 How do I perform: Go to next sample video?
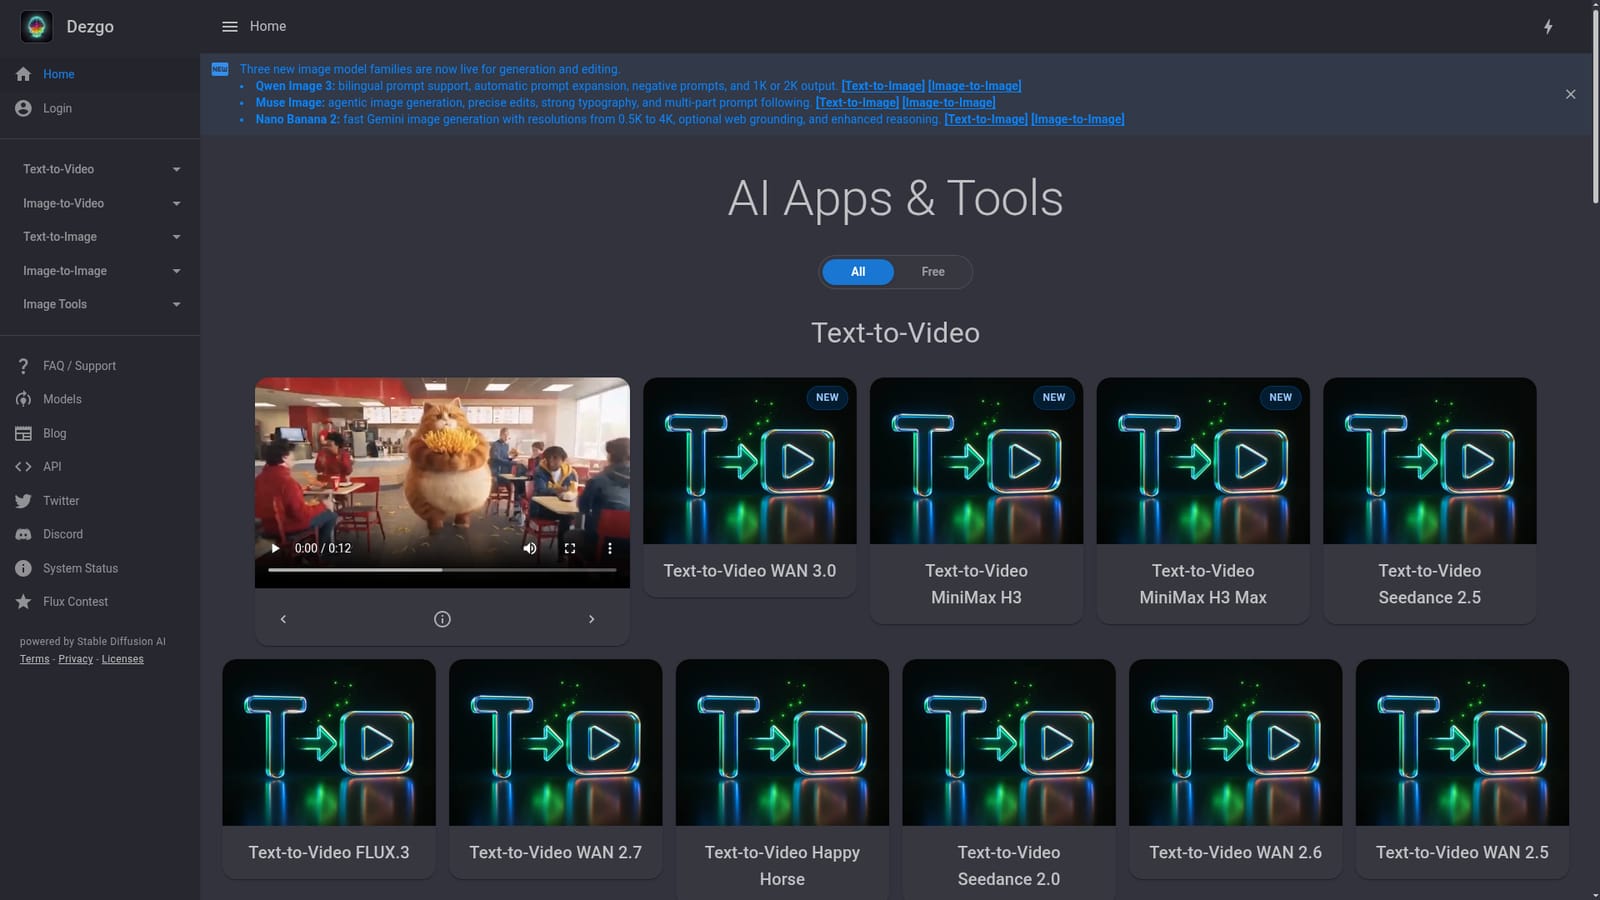pyautogui.click(x=591, y=619)
